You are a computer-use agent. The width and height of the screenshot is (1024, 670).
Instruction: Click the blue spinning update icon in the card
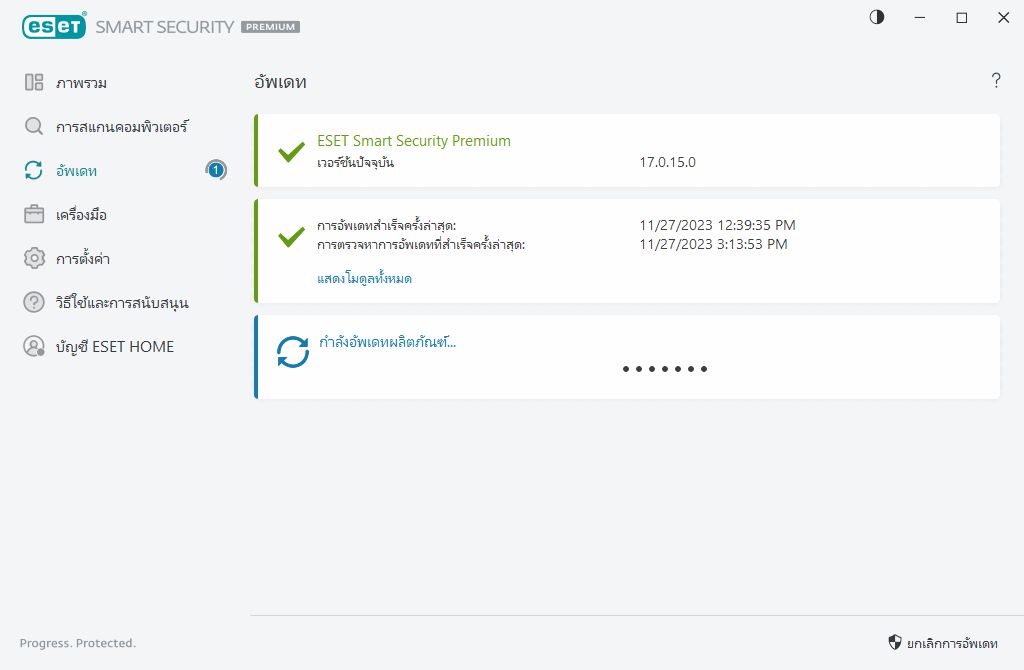click(293, 352)
